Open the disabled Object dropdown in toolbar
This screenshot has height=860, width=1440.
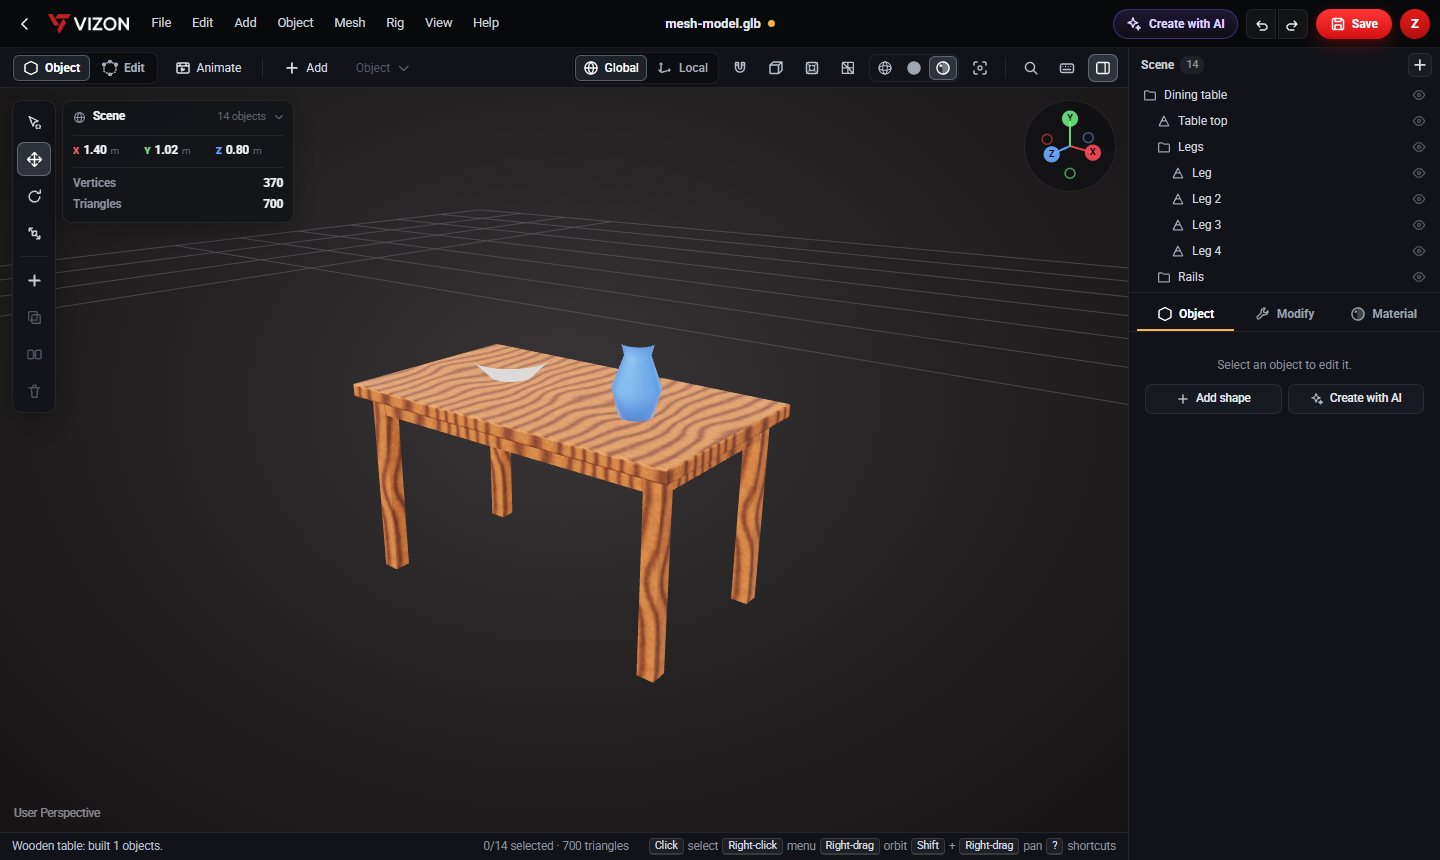(382, 68)
